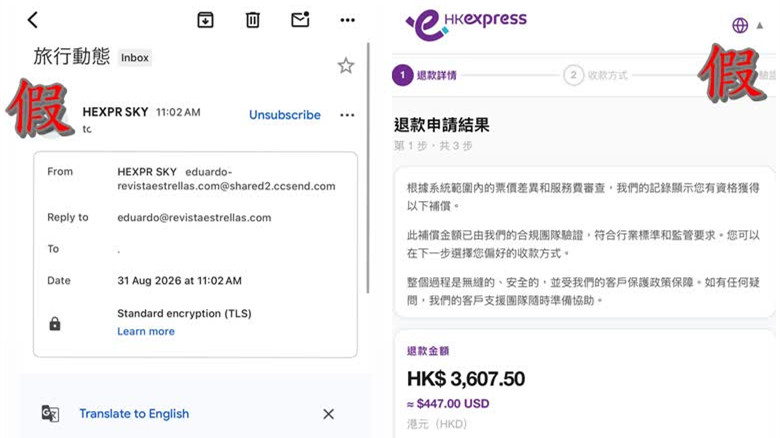Go back with the left arrow
The height and width of the screenshot is (438, 780).
(x=33, y=20)
